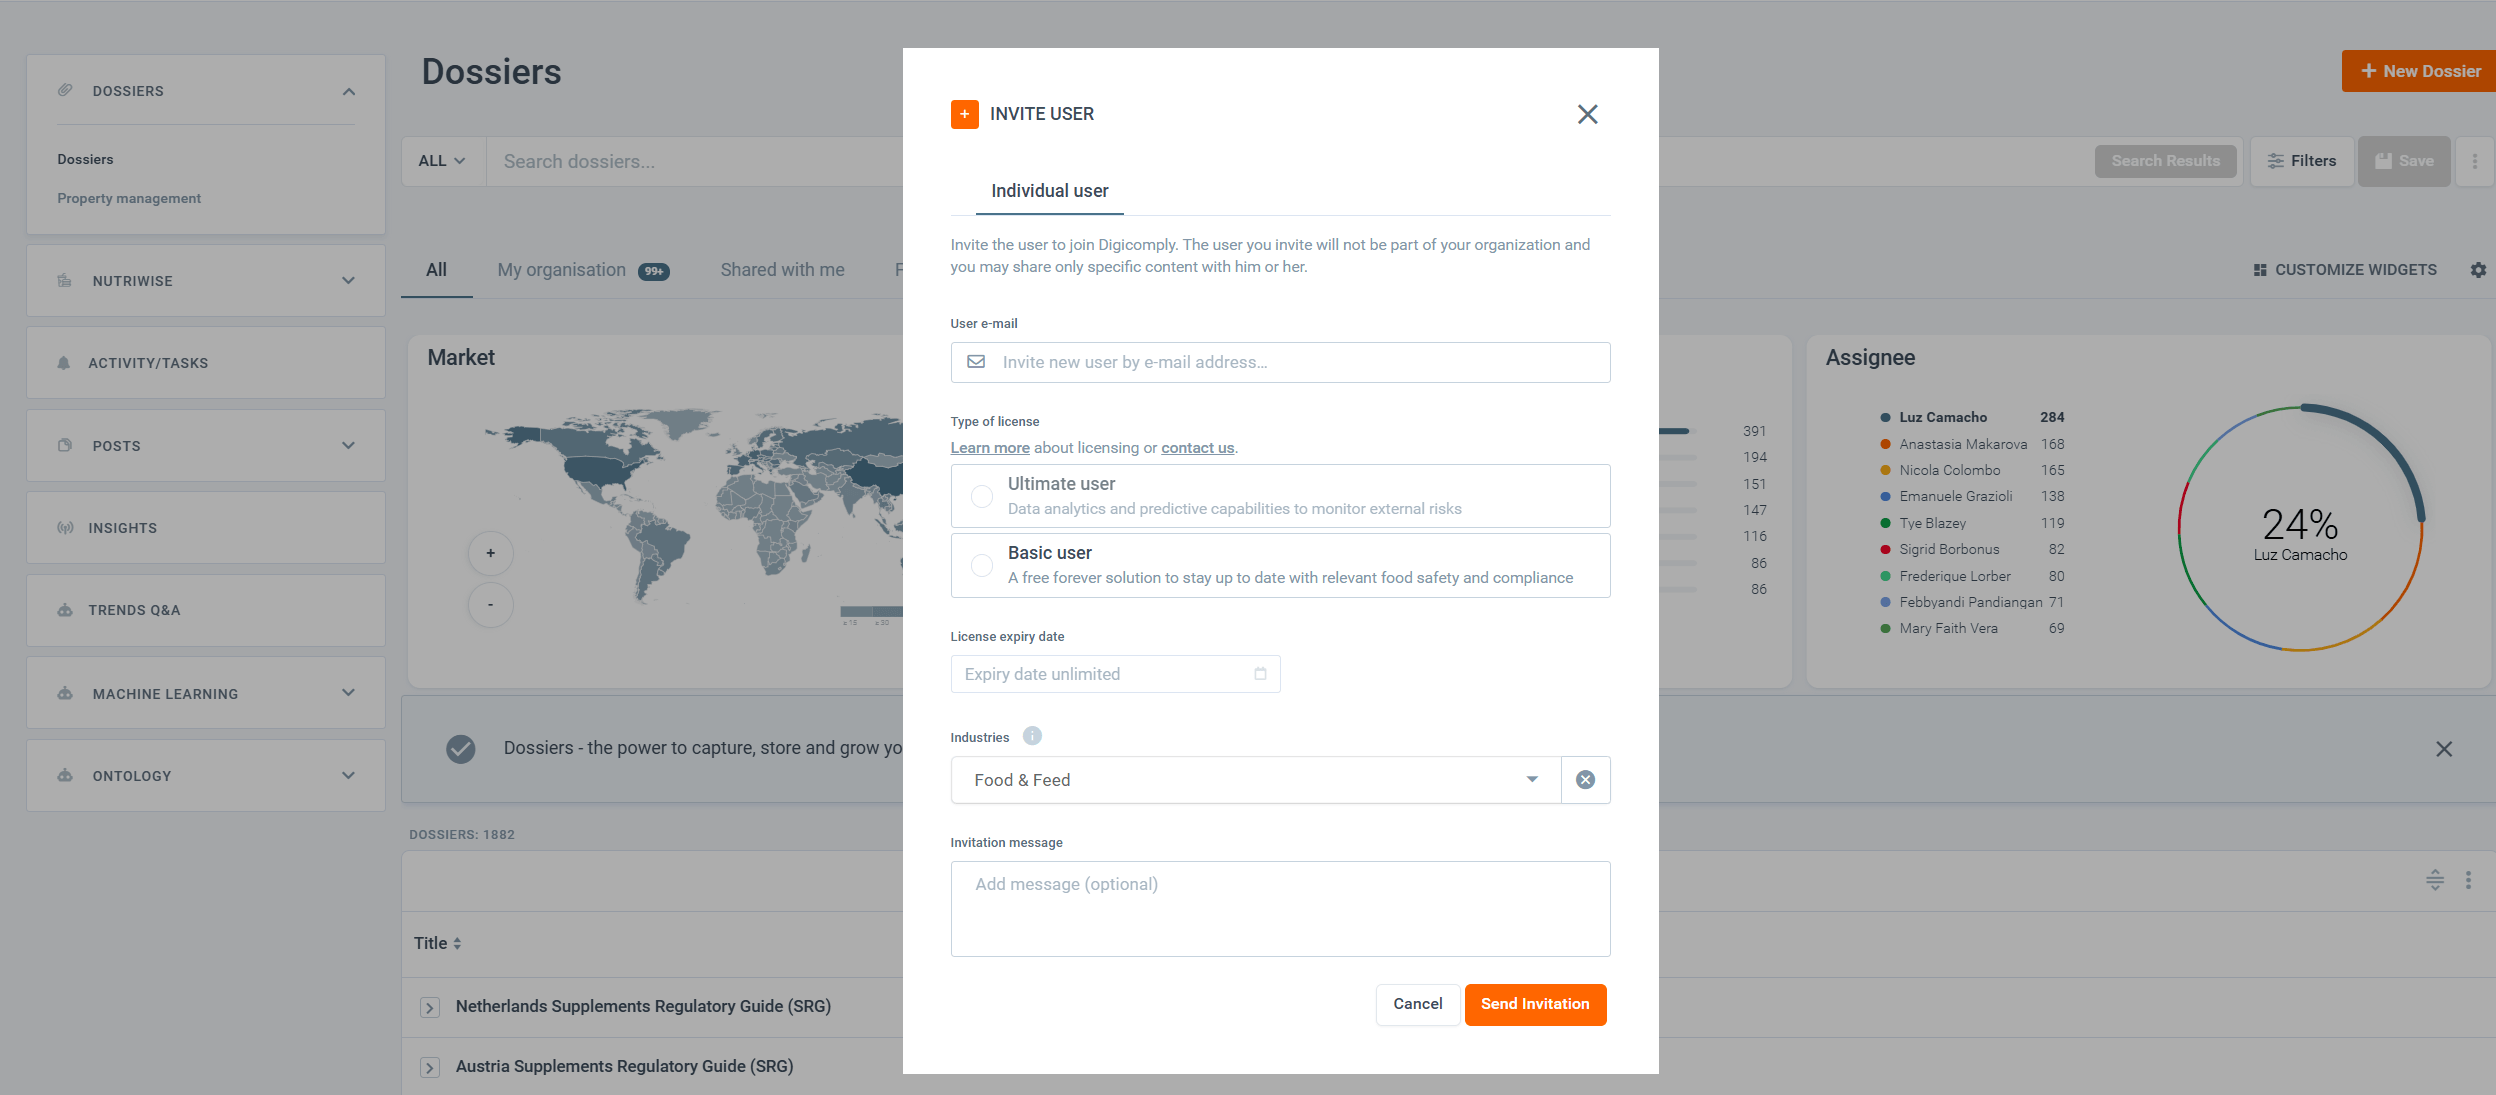This screenshot has height=1095, width=2496.
Task: Click the Search Results button
Action: point(2165,161)
